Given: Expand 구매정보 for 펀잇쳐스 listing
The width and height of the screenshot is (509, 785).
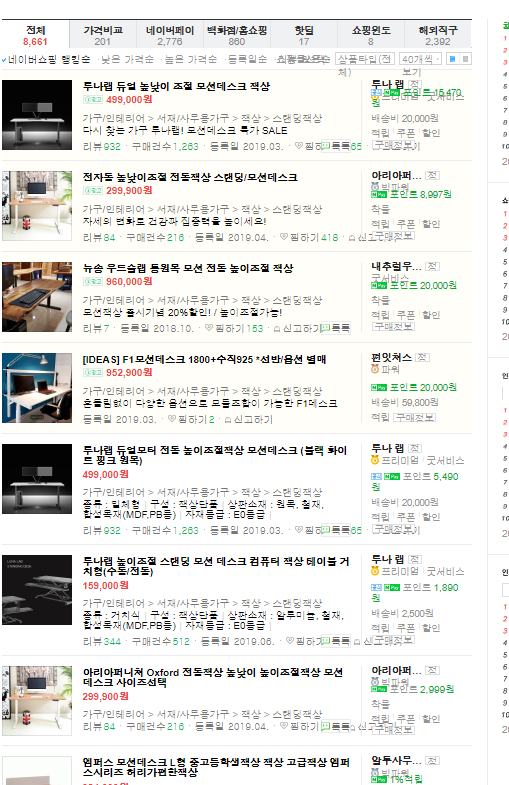Looking at the screenshot, I should (x=415, y=418).
